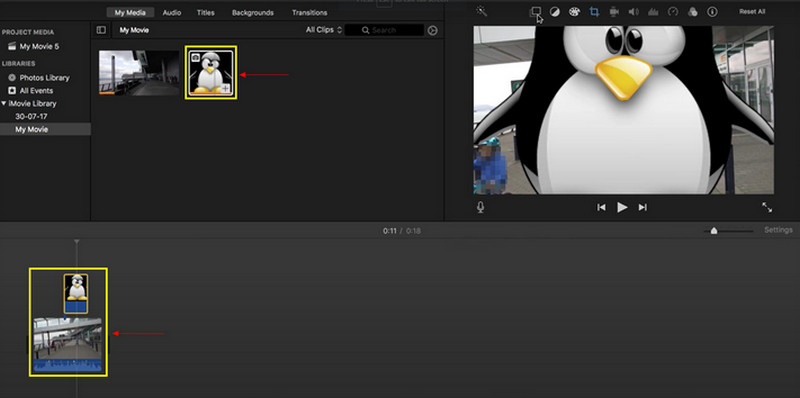Image resolution: width=800 pixels, height=398 pixels.
Task: Click the playhead marker atop the timeline
Action: [x=77, y=241]
